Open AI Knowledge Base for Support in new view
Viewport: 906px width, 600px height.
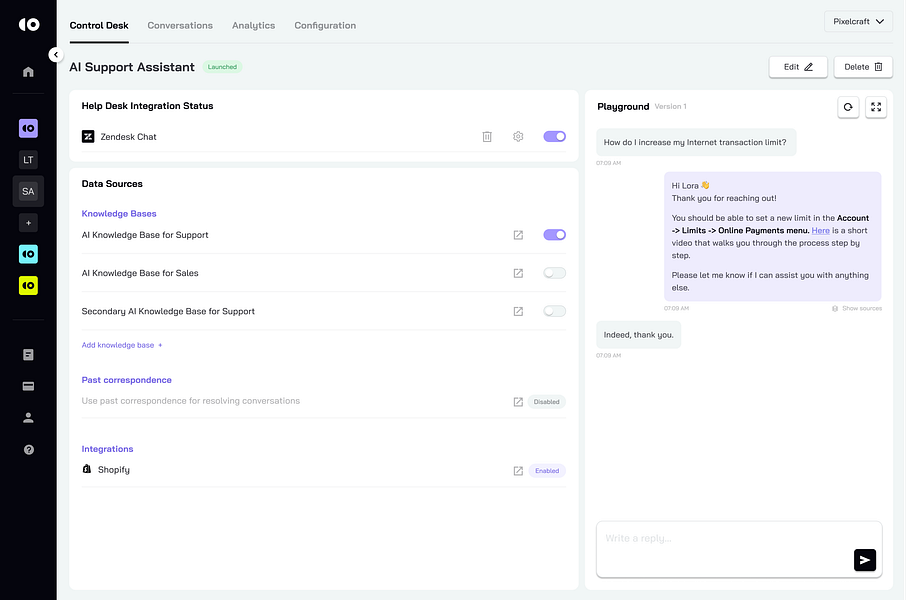[518, 235]
